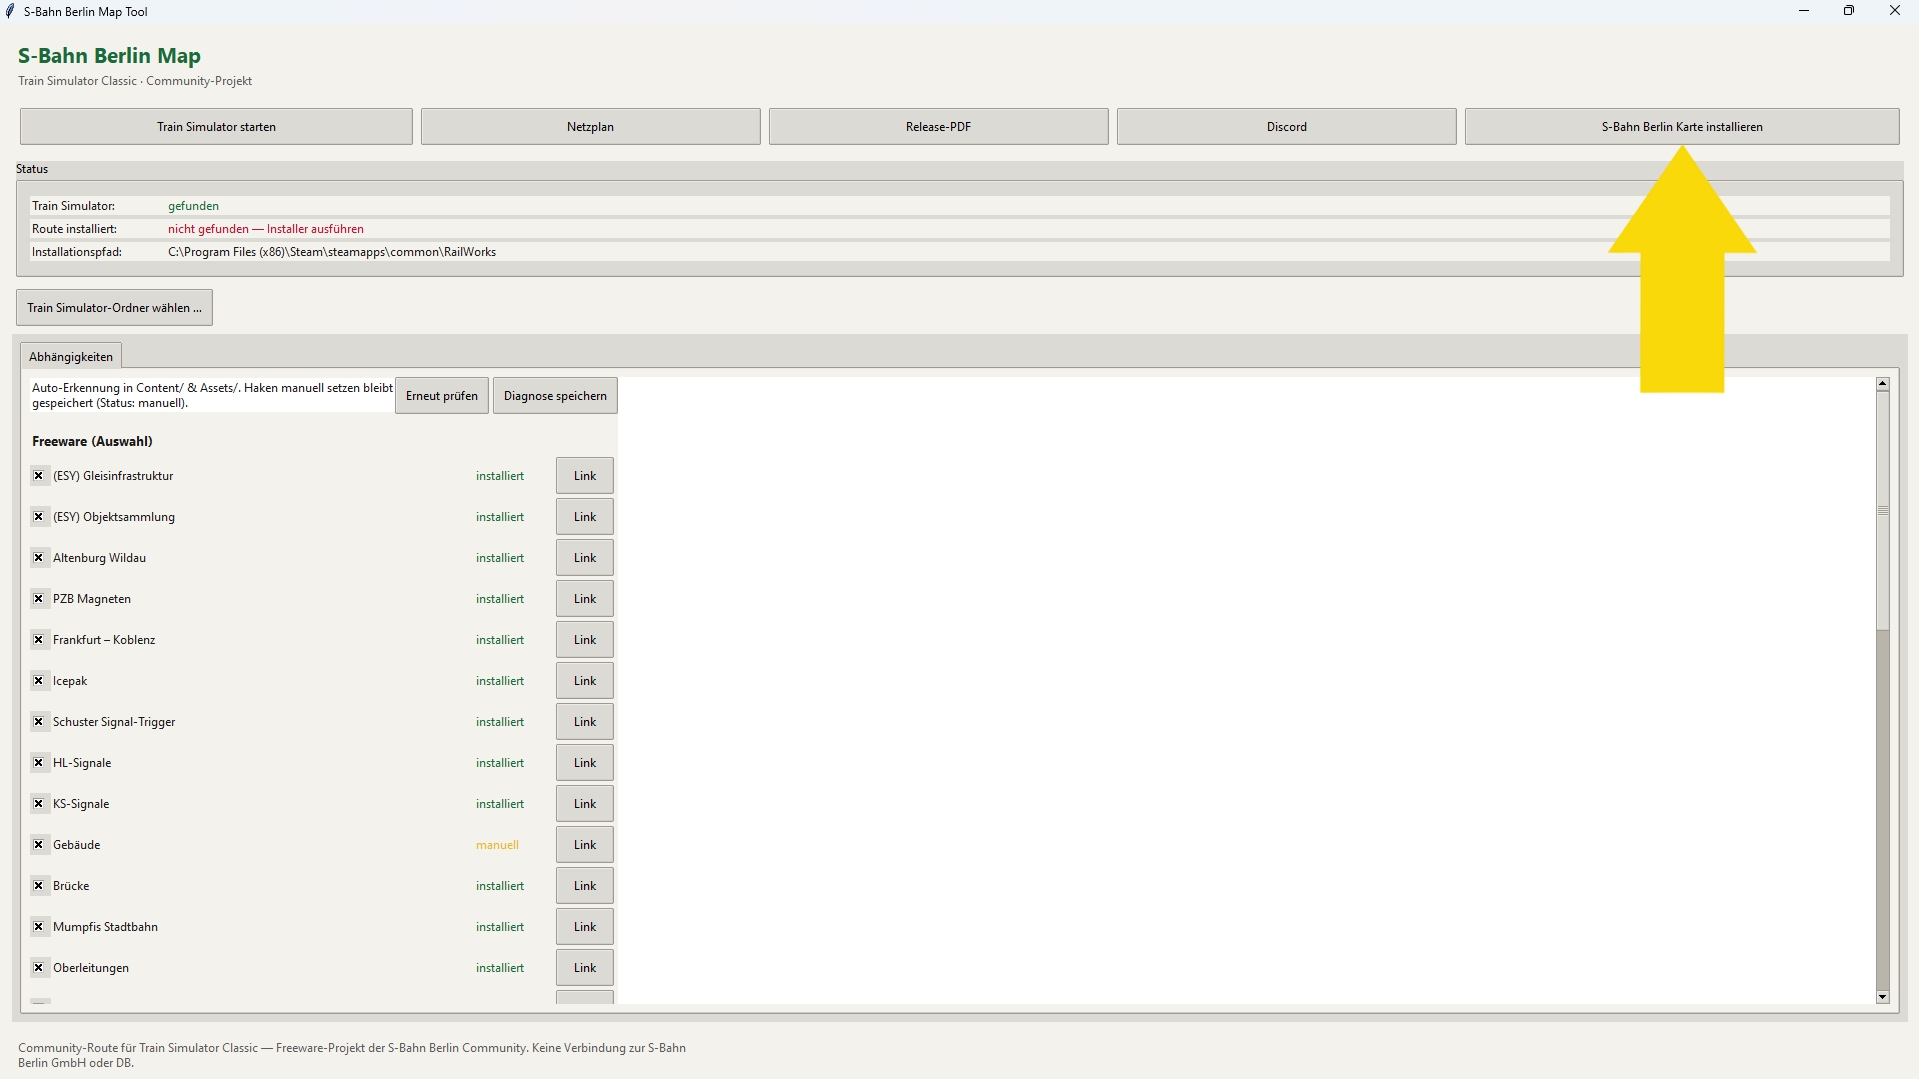Click scrollbar down arrow in dependencies list
1919x1079 pixels.
[x=1883, y=997]
